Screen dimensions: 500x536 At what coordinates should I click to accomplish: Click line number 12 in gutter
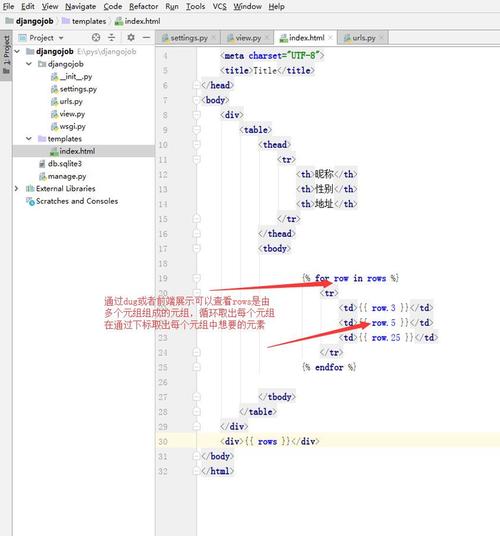[163, 175]
